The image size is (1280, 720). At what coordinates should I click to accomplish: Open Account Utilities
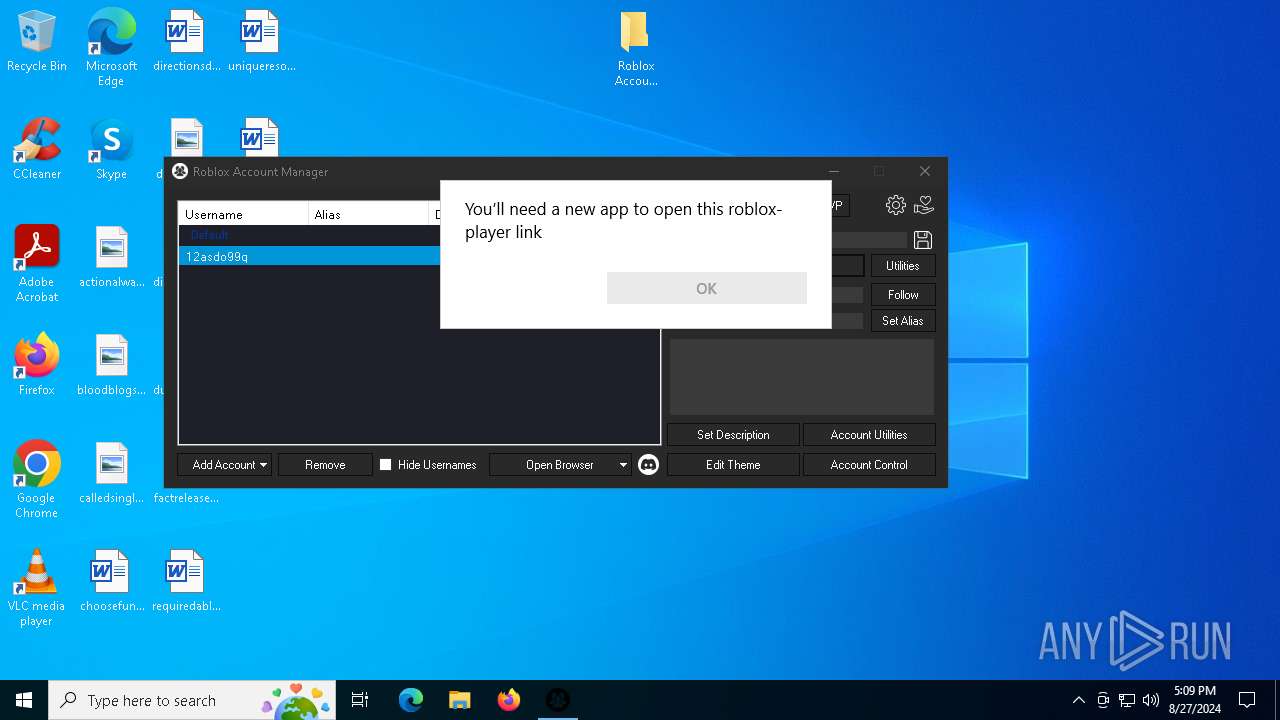pyautogui.click(x=869, y=435)
